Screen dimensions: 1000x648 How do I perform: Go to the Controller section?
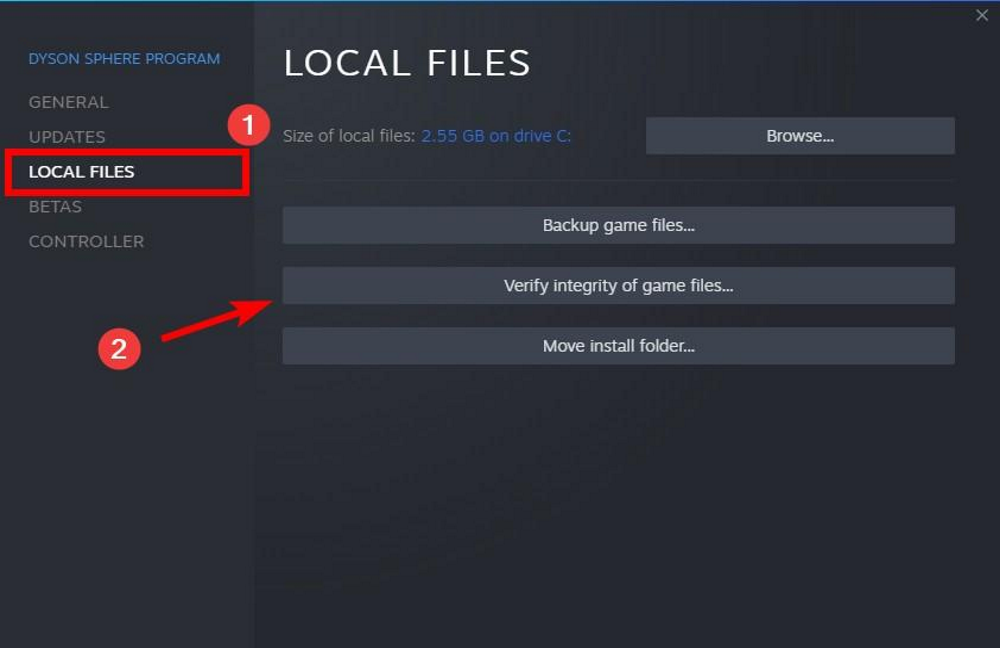[86, 242]
